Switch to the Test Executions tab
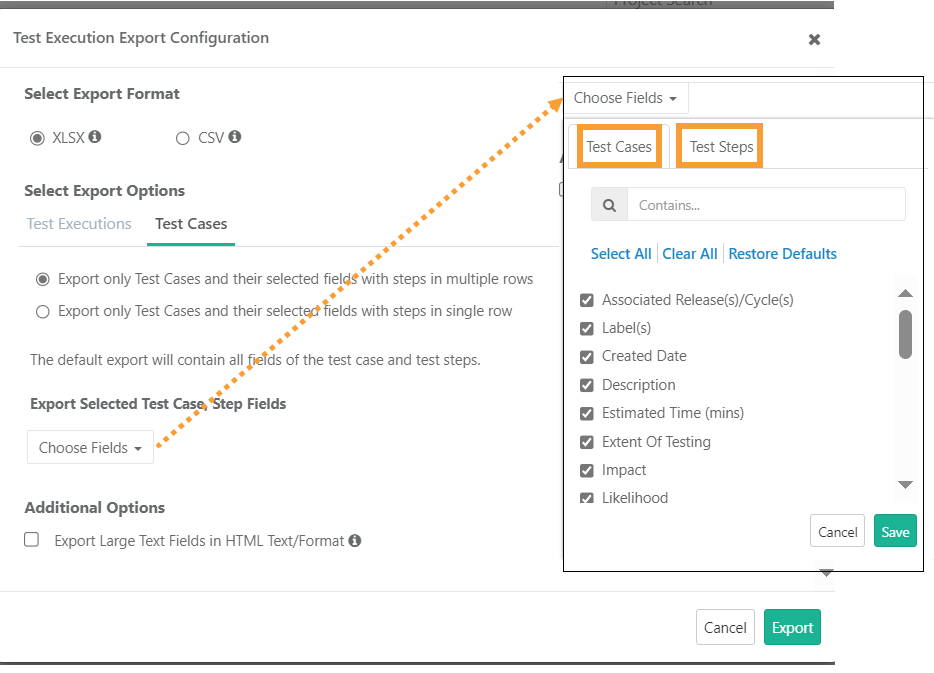Viewport: 934px width, 673px height. click(x=79, y=224)
